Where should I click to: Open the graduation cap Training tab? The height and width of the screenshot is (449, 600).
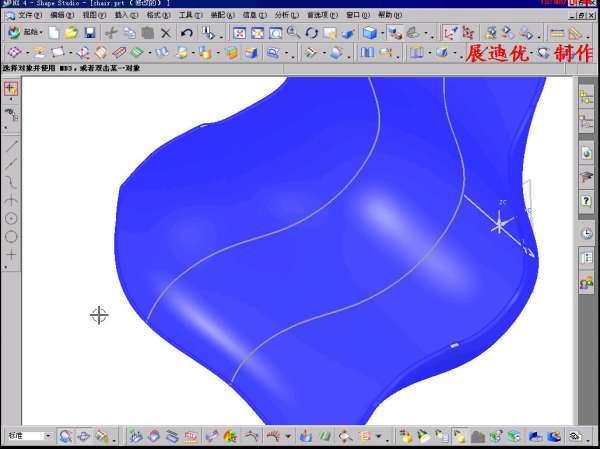(586, 178)
